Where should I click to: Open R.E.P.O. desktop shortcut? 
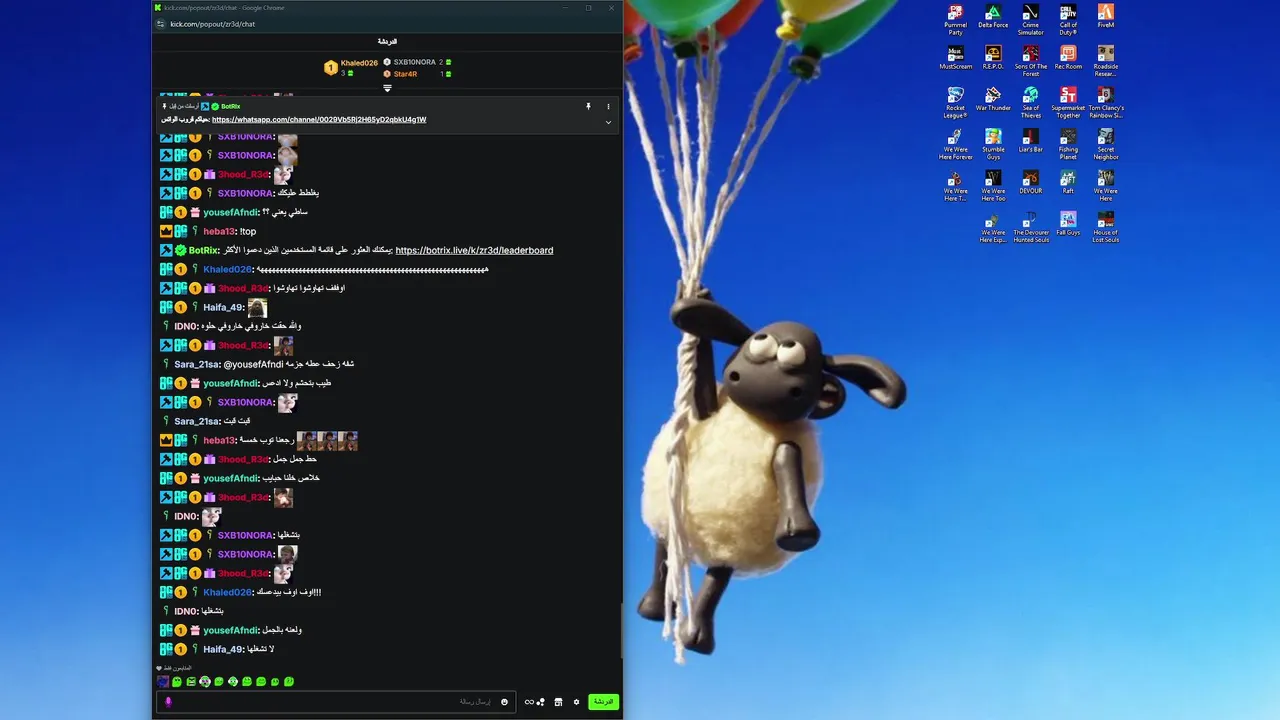pos(993,58)
